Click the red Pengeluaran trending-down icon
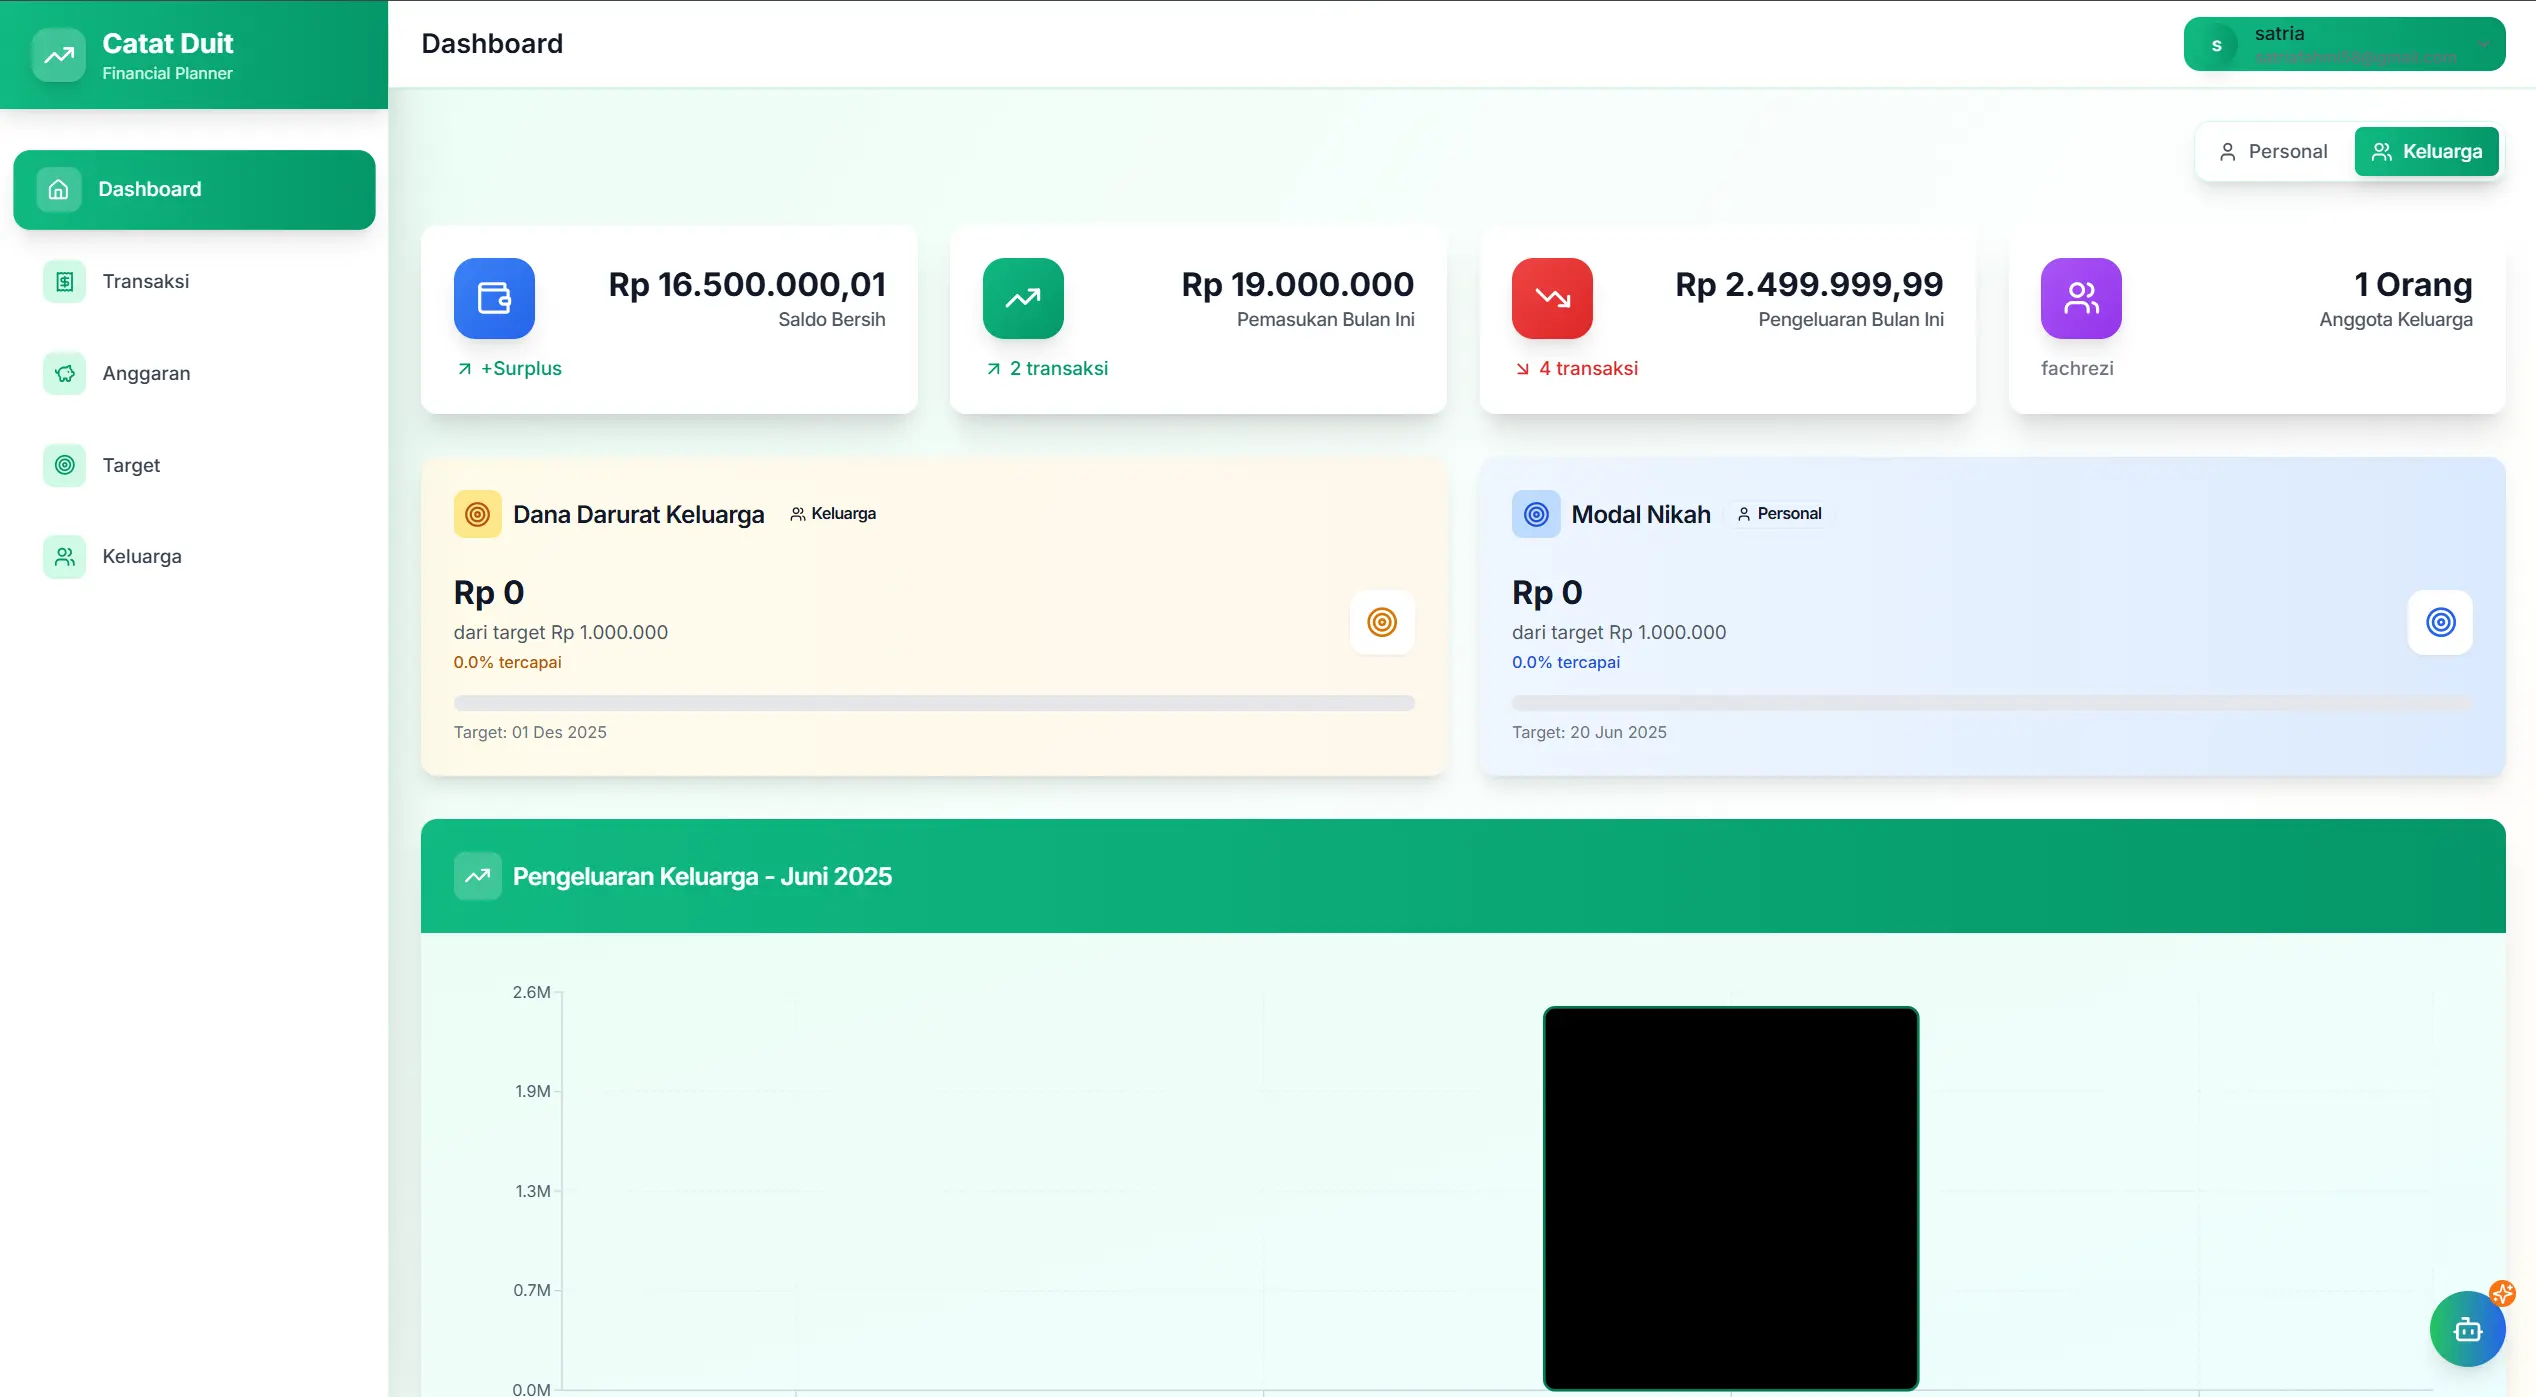2536x1397 pixels. (1552, 298)
